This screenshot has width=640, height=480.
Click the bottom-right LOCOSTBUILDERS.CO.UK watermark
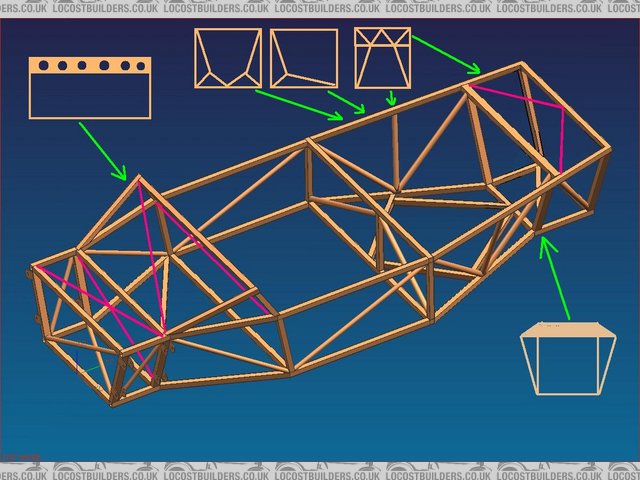point(580,469)
